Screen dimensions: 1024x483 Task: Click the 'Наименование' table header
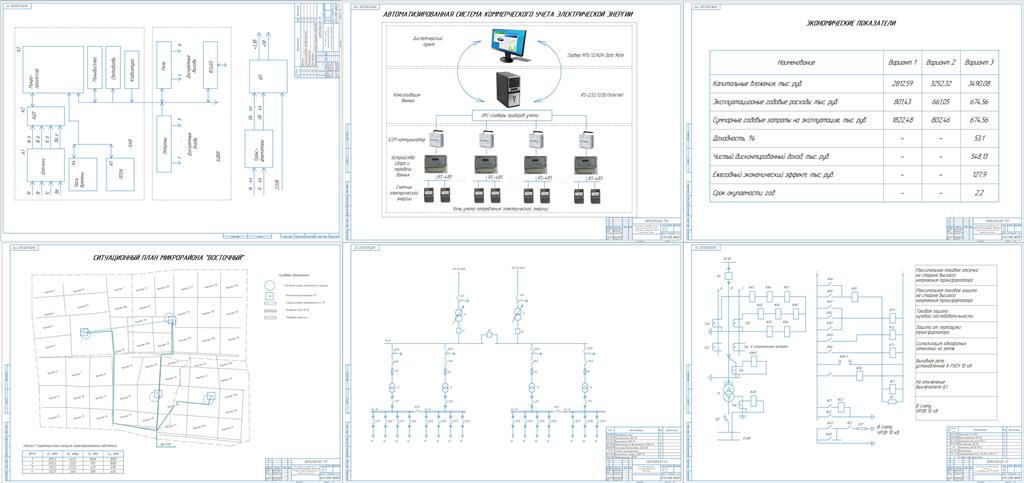pos(796,62)
